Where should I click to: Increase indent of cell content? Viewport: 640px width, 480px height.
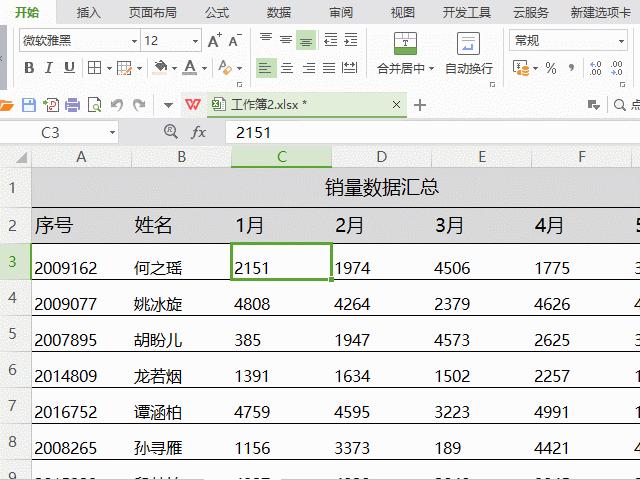351,40
